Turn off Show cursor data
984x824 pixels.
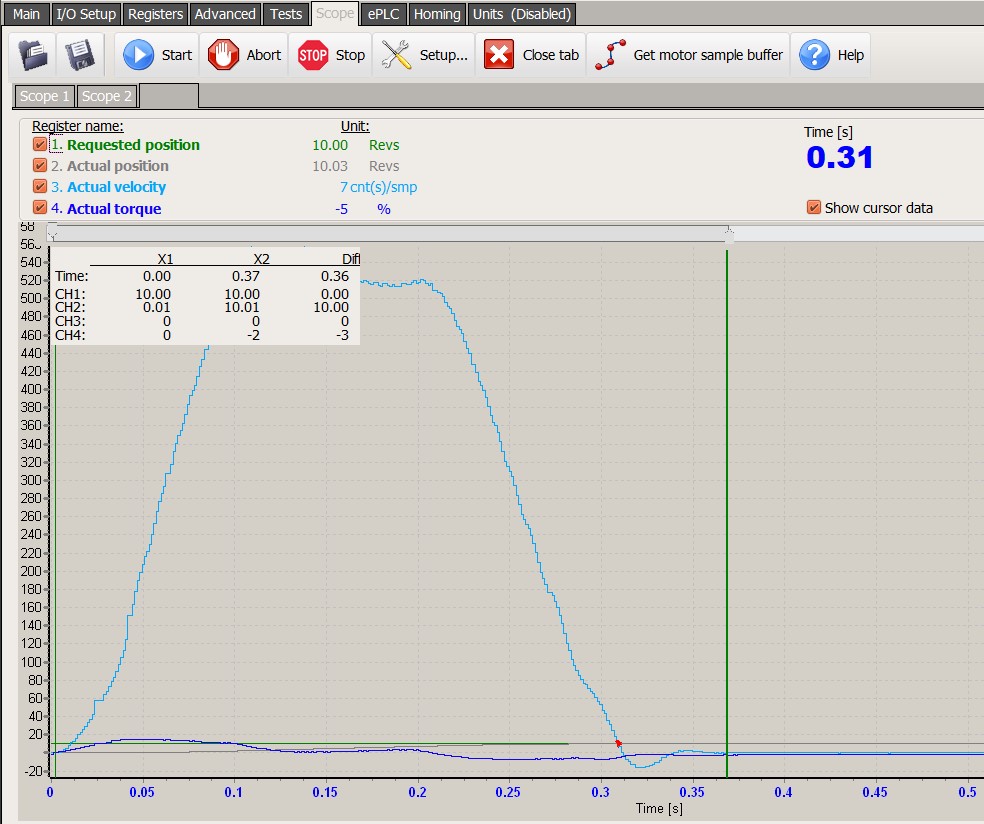tap(813, 208)
